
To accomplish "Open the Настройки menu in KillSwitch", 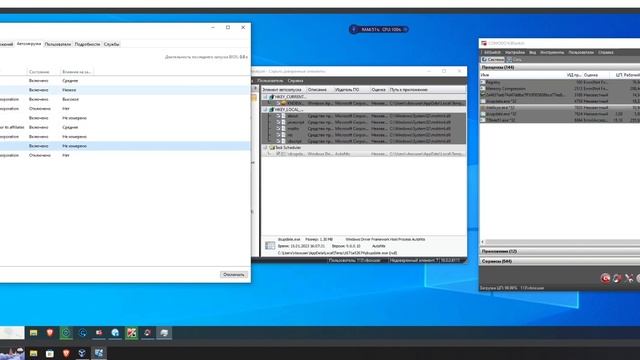I will coord(515,53).
